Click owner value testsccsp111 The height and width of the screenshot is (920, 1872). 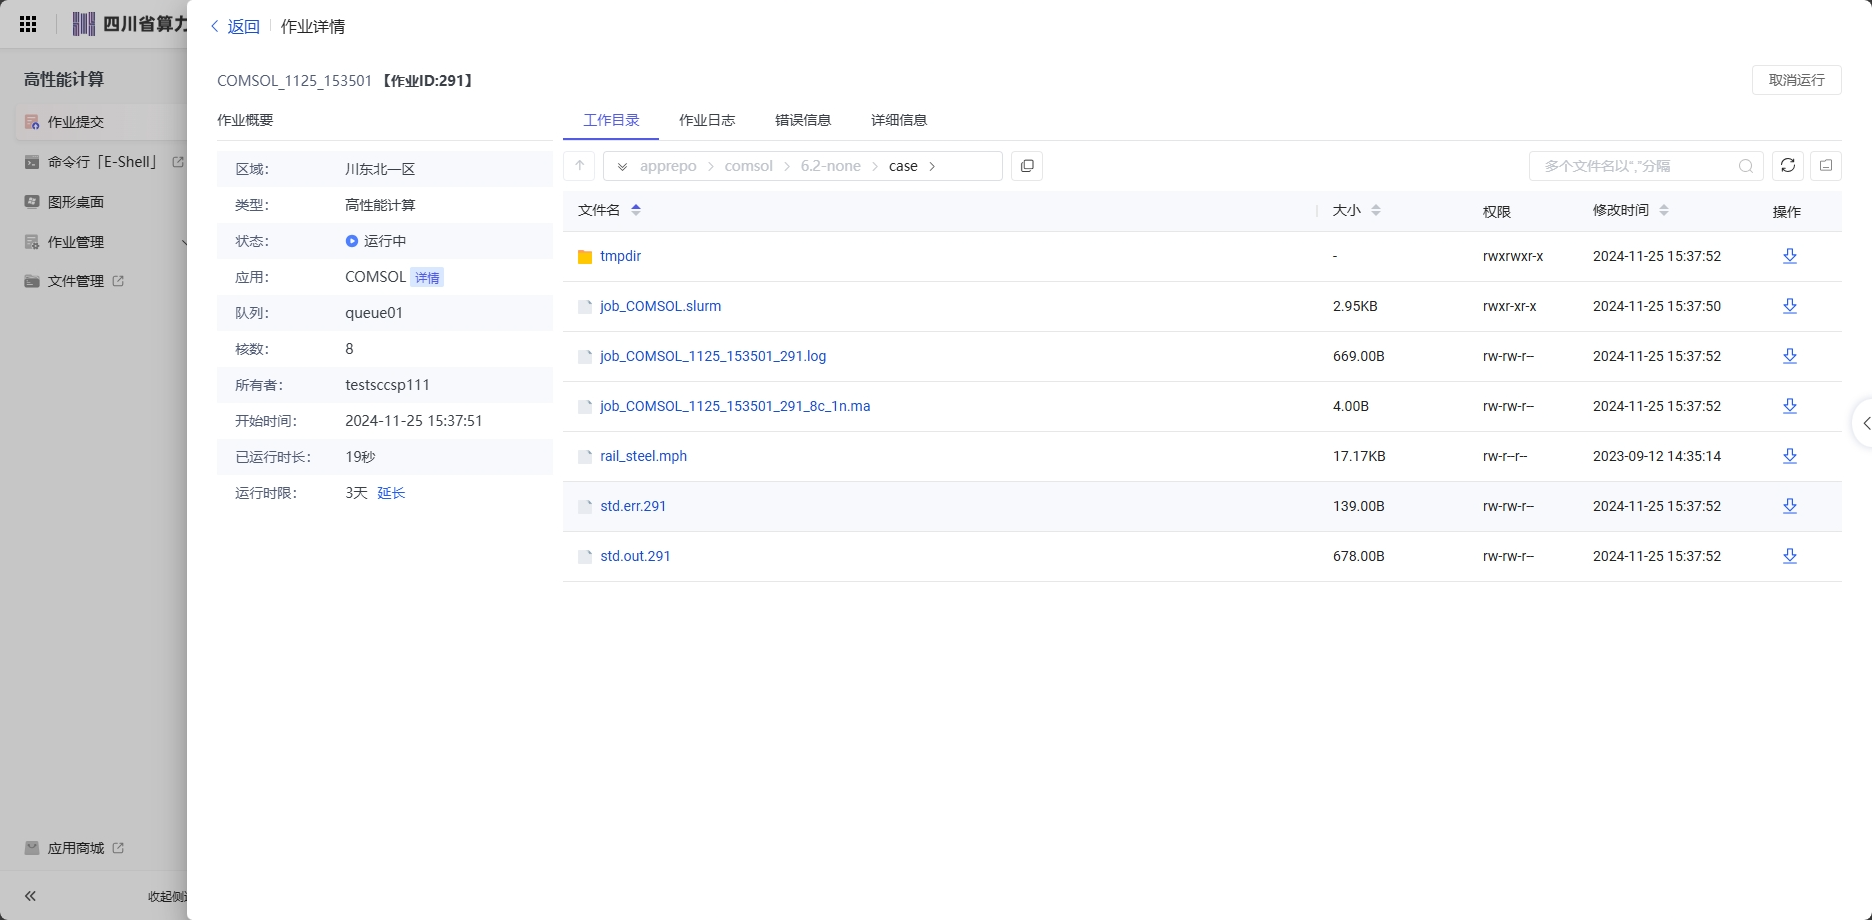click(x=387, y=385)
